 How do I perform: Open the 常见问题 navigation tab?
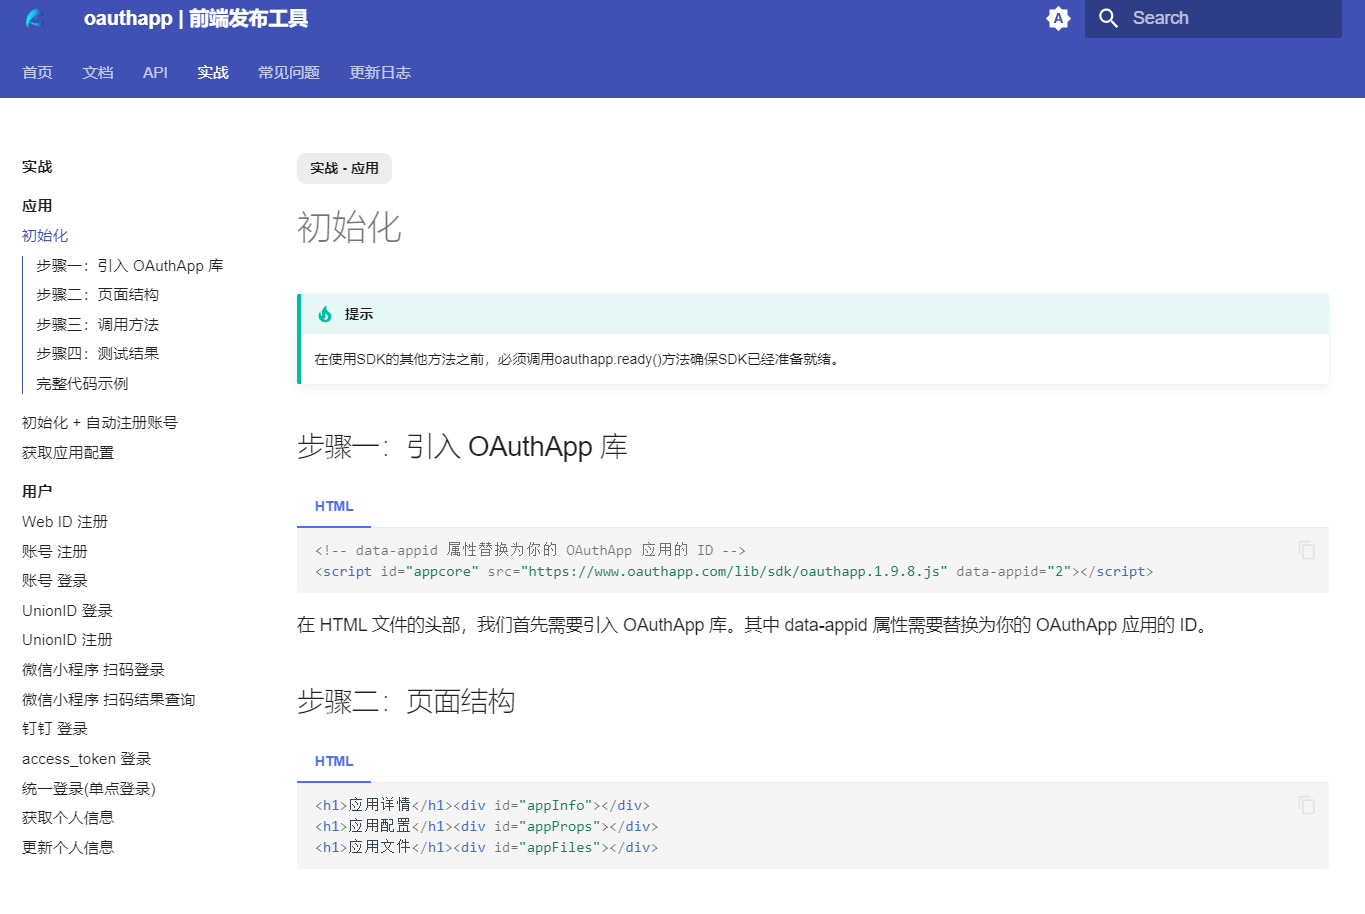(x=289, y=72)
